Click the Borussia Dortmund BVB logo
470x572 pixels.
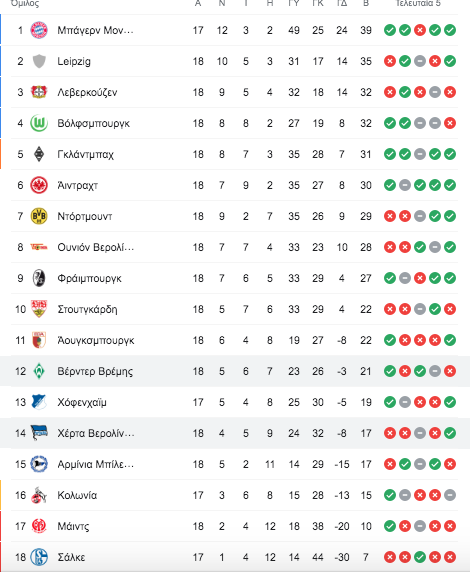pyautogui.click(x=39, y=216)
